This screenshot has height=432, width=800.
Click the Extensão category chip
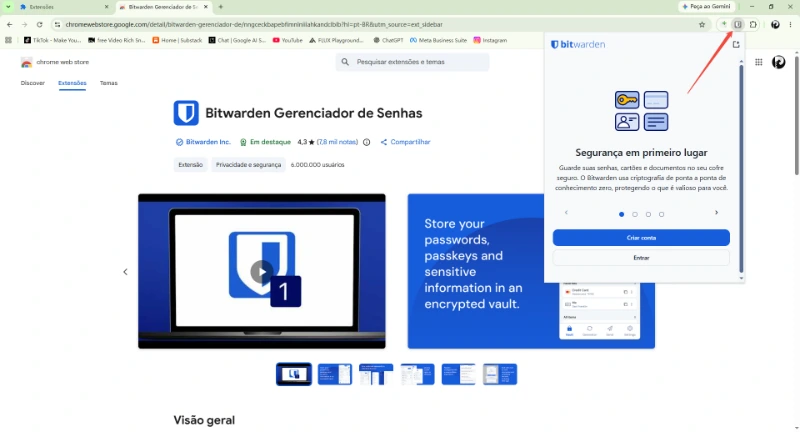(190, 165)
